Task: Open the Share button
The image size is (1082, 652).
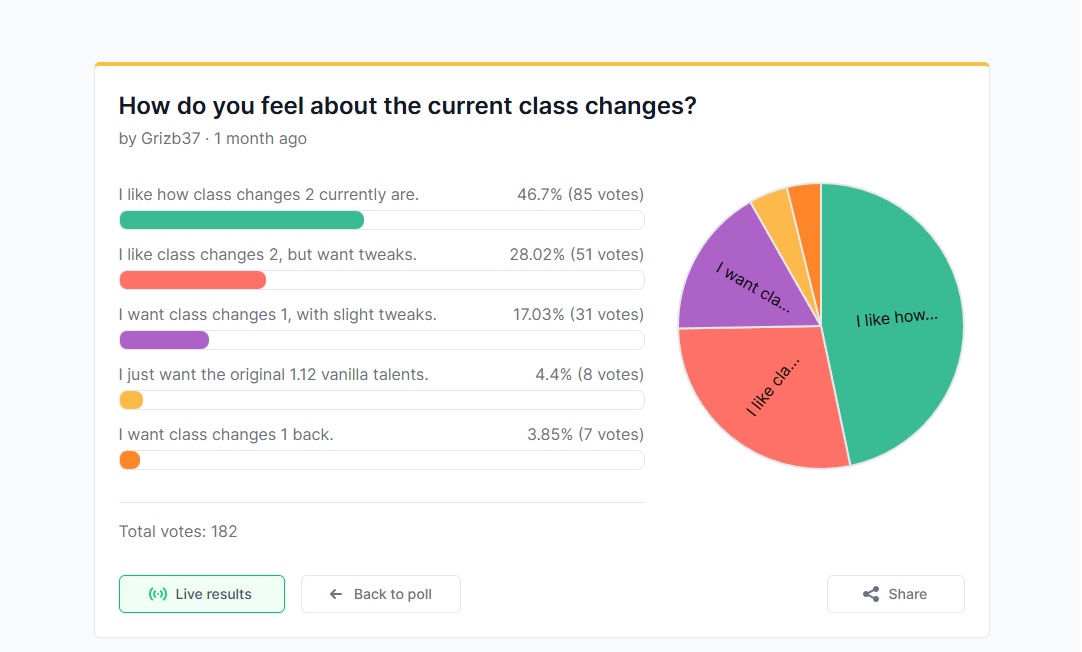Action: 896,594
